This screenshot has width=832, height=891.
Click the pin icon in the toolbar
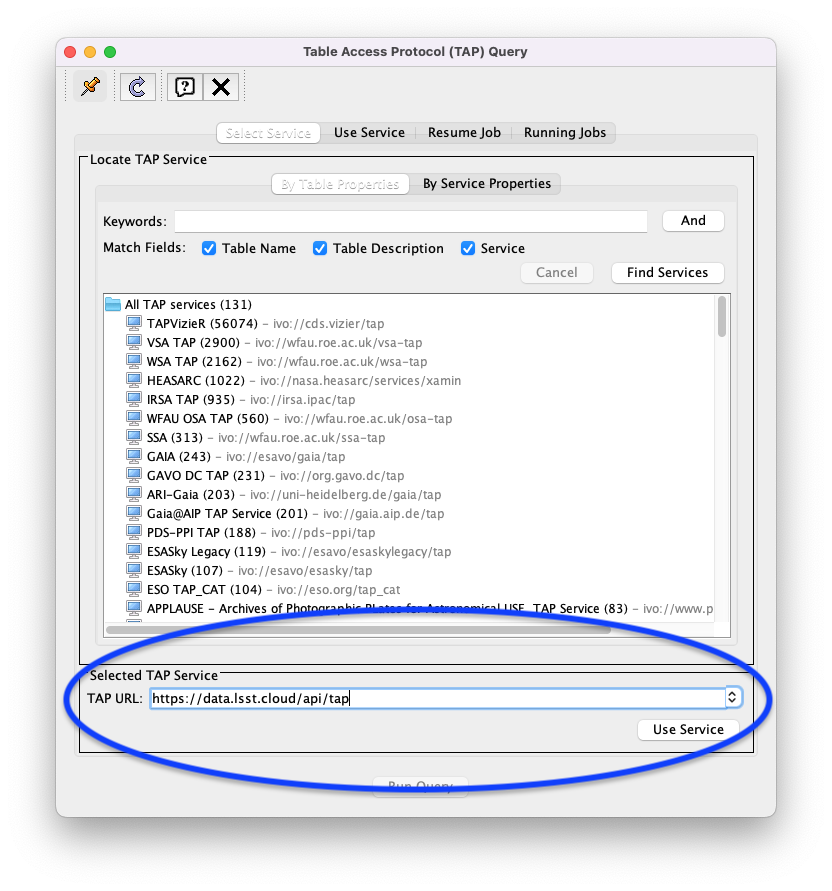(x=88, y=86)
